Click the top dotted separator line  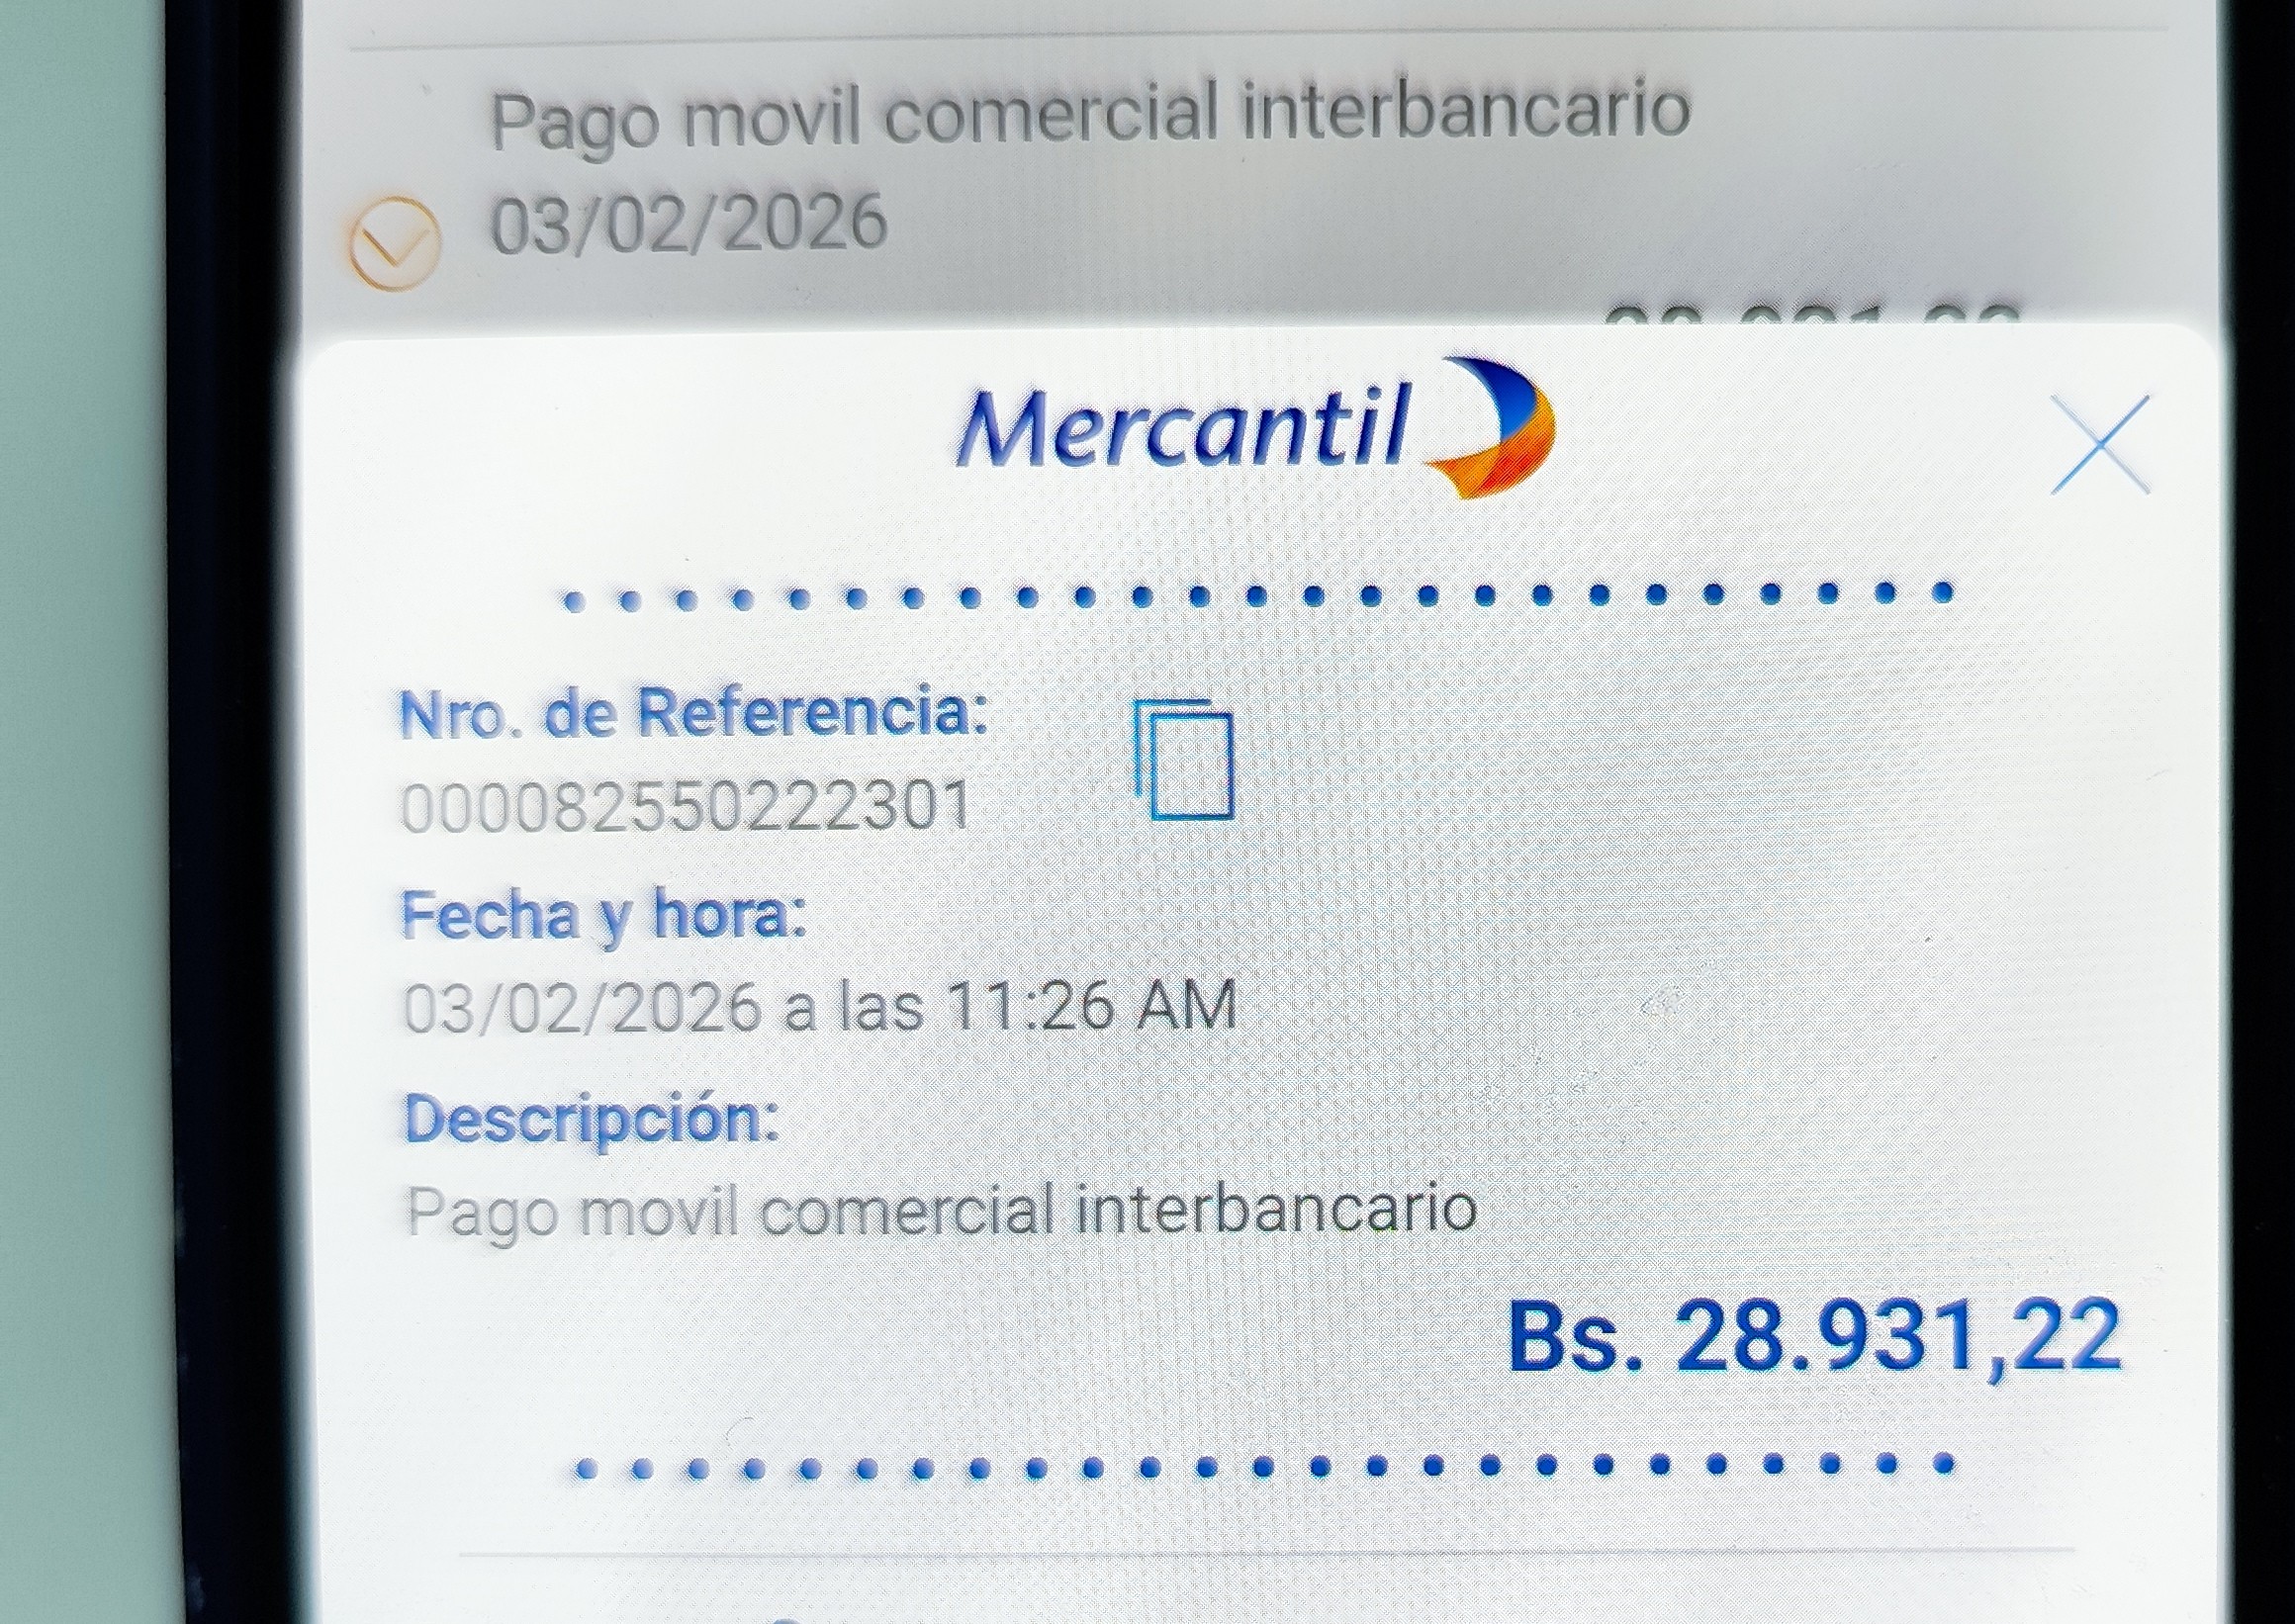click(1258, 597)
